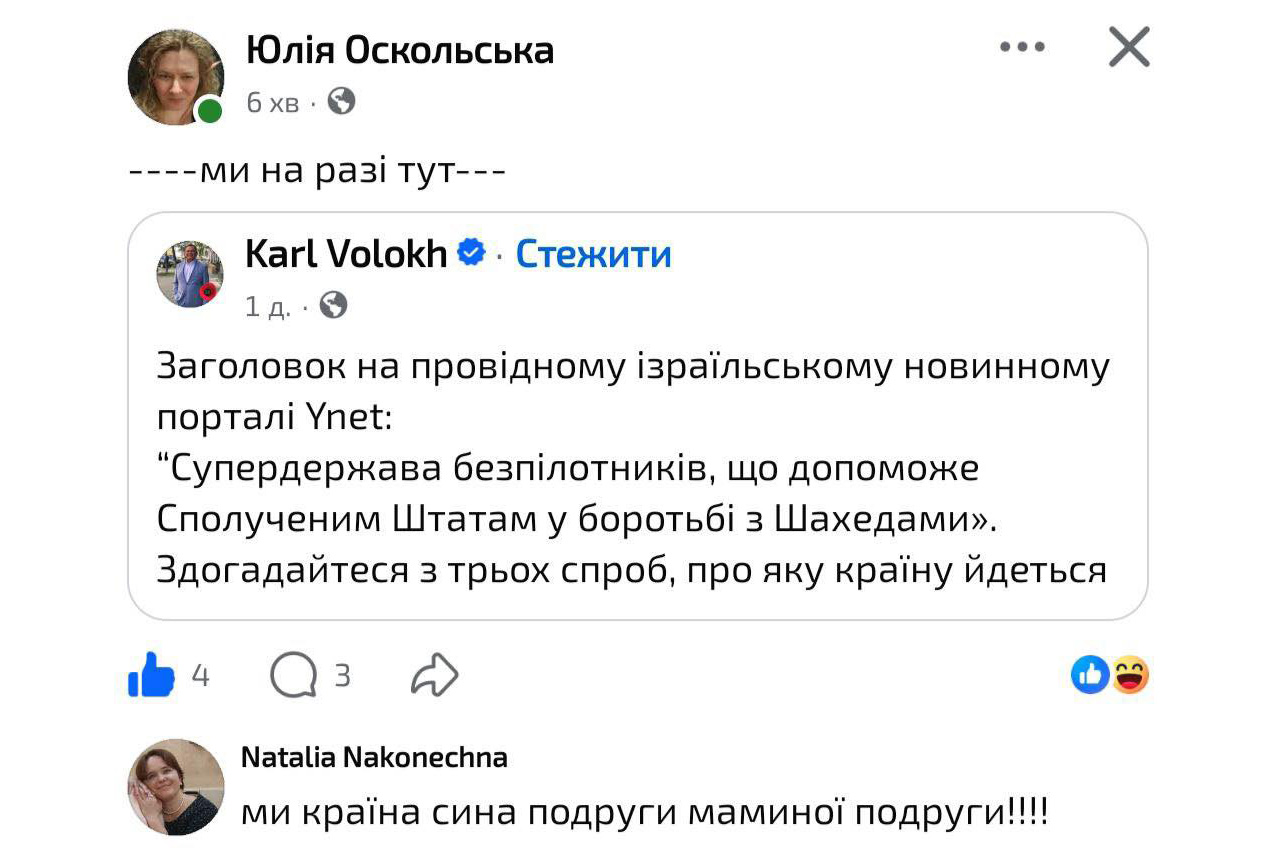Share the post using the arrow icon
Viewport: 1276px width, 856px height.
pyautogui.click(x=434, y=677)
